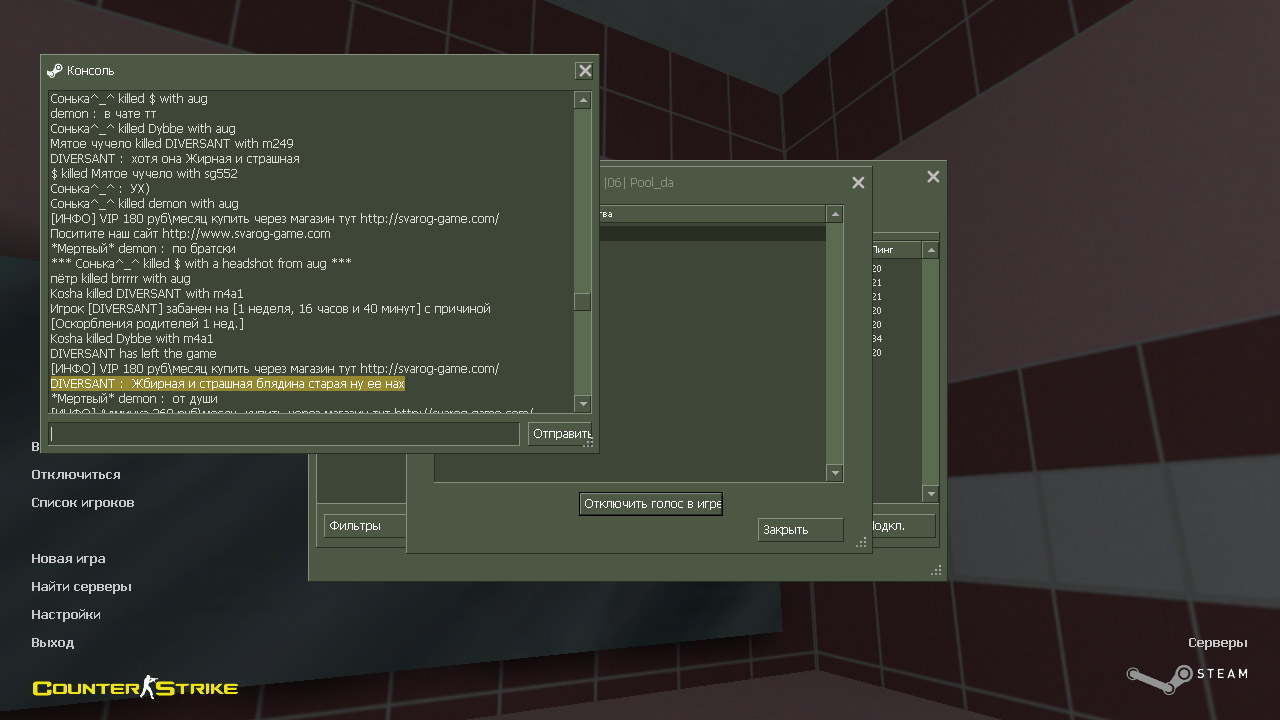Click the line 'Сонька^_^ killed demon with aug'
1280x720 pixels.
144,204
